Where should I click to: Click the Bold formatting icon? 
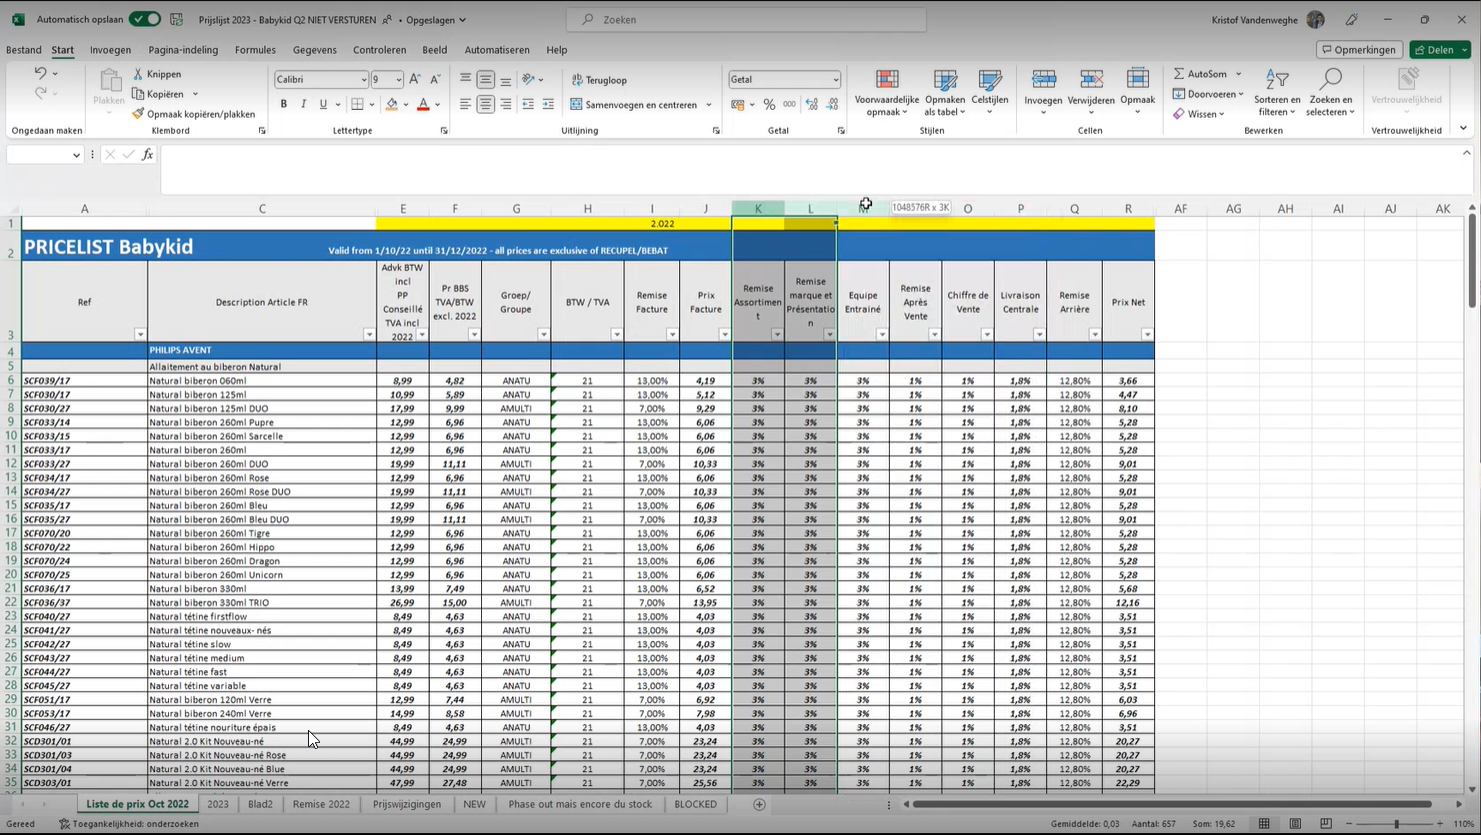tap(284, 104)
